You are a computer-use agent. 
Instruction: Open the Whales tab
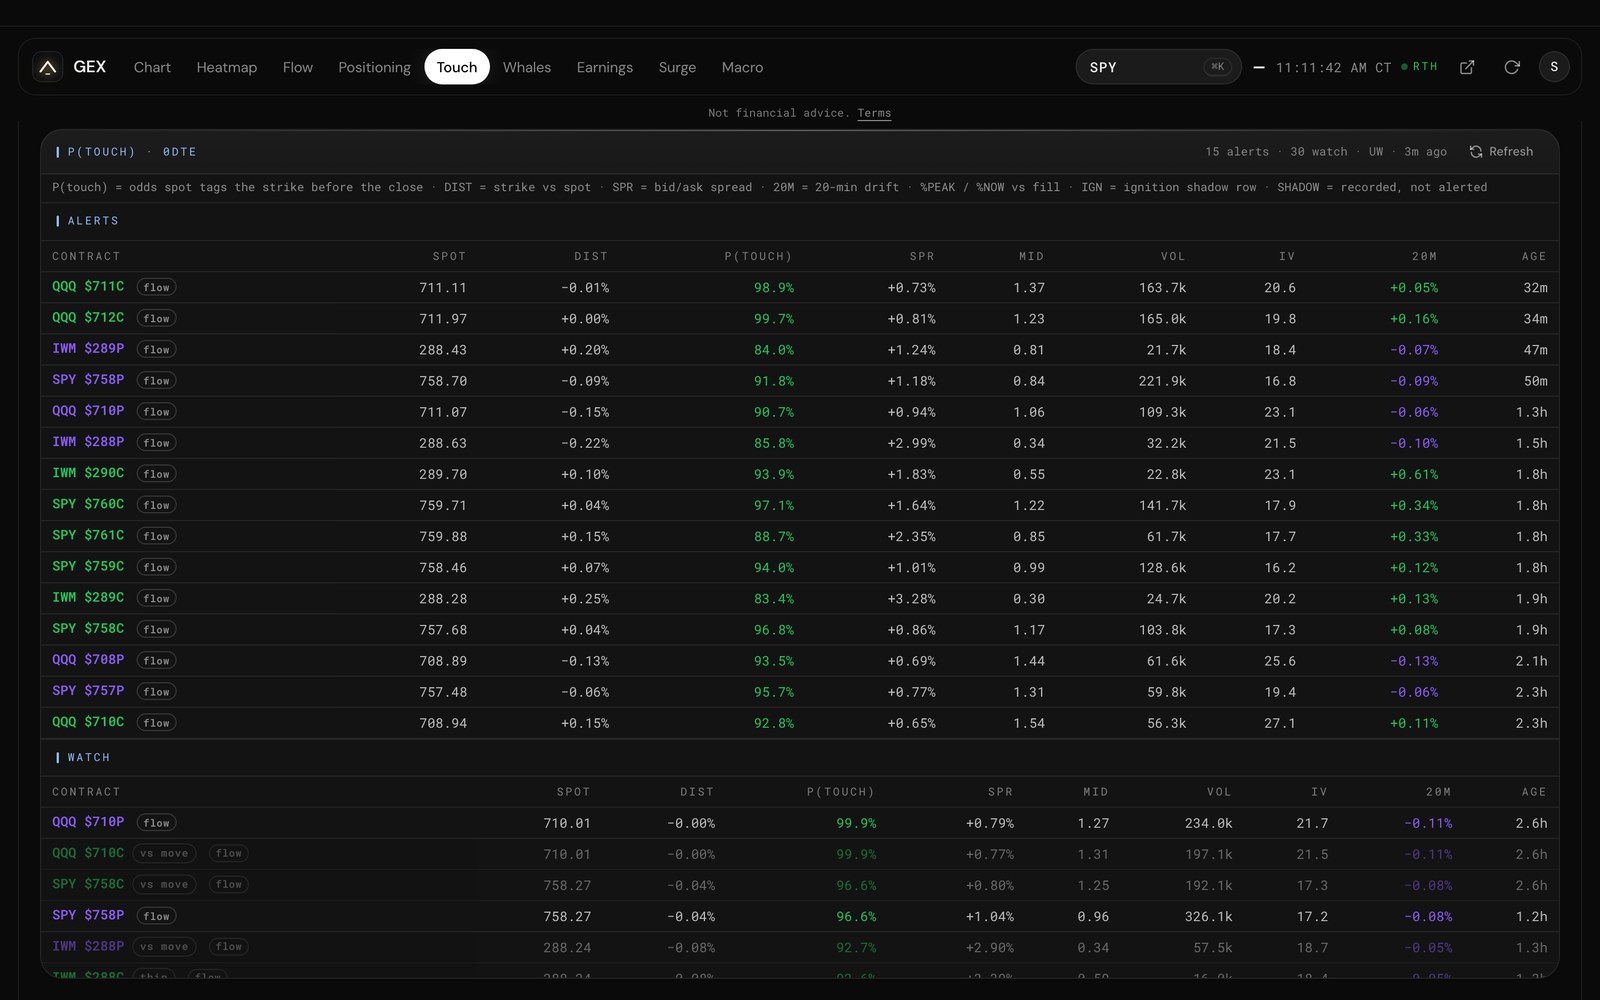(x=527, y=67)
